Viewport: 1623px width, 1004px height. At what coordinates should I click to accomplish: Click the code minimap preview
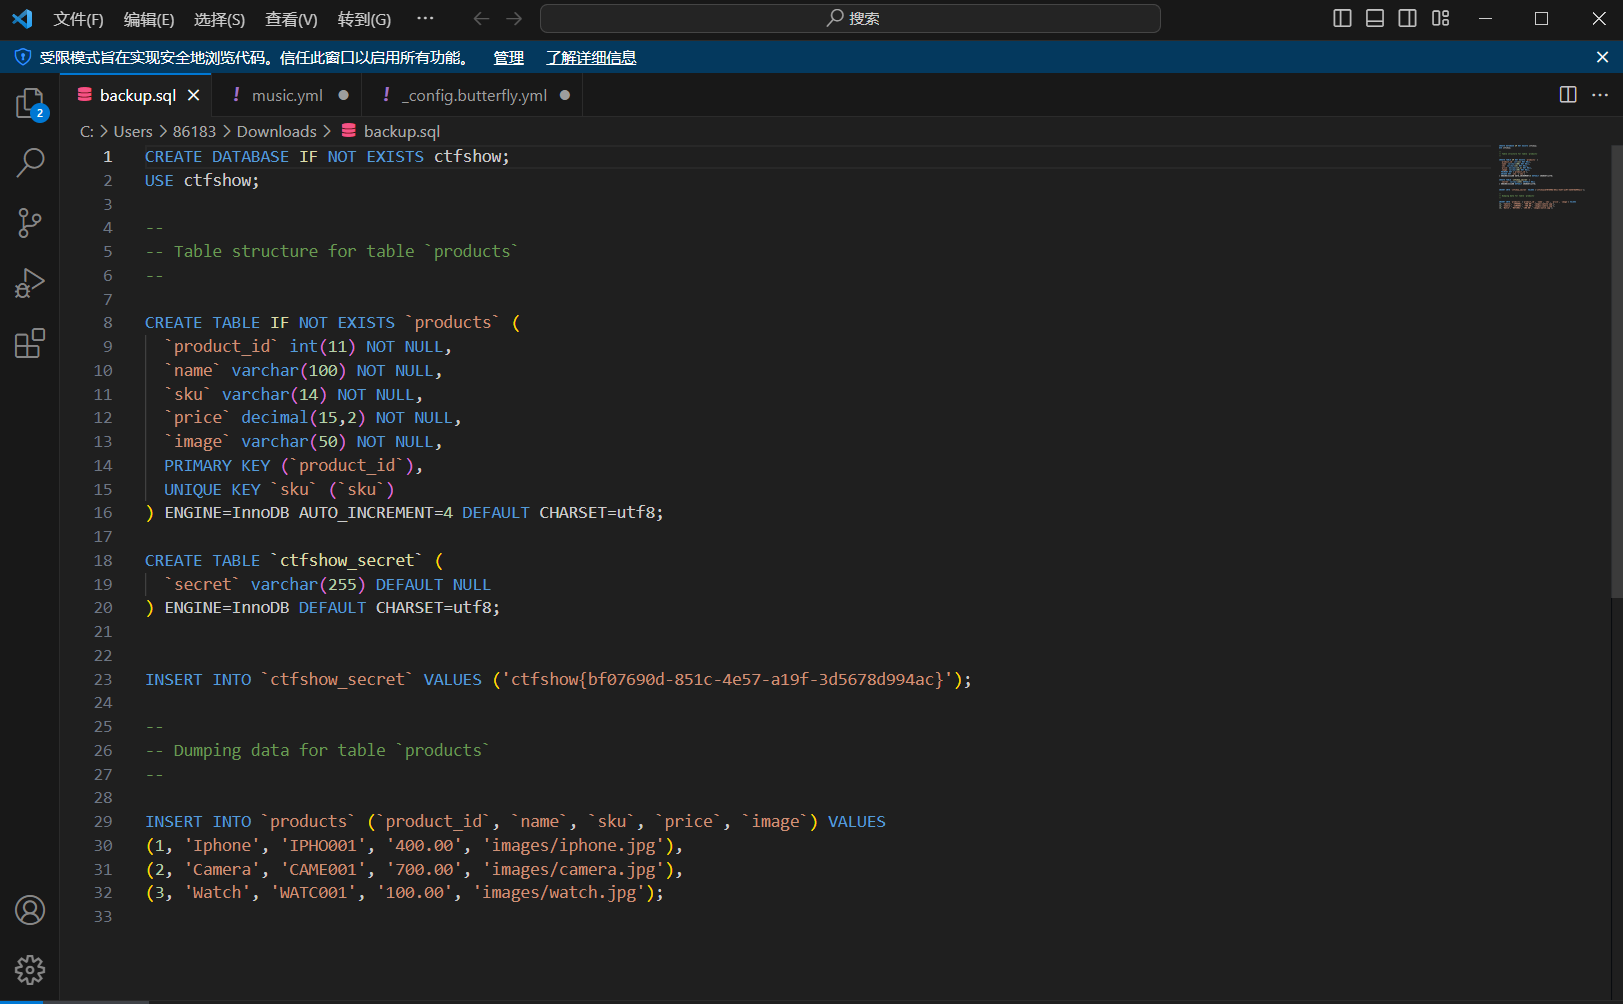click(1541, 177)
